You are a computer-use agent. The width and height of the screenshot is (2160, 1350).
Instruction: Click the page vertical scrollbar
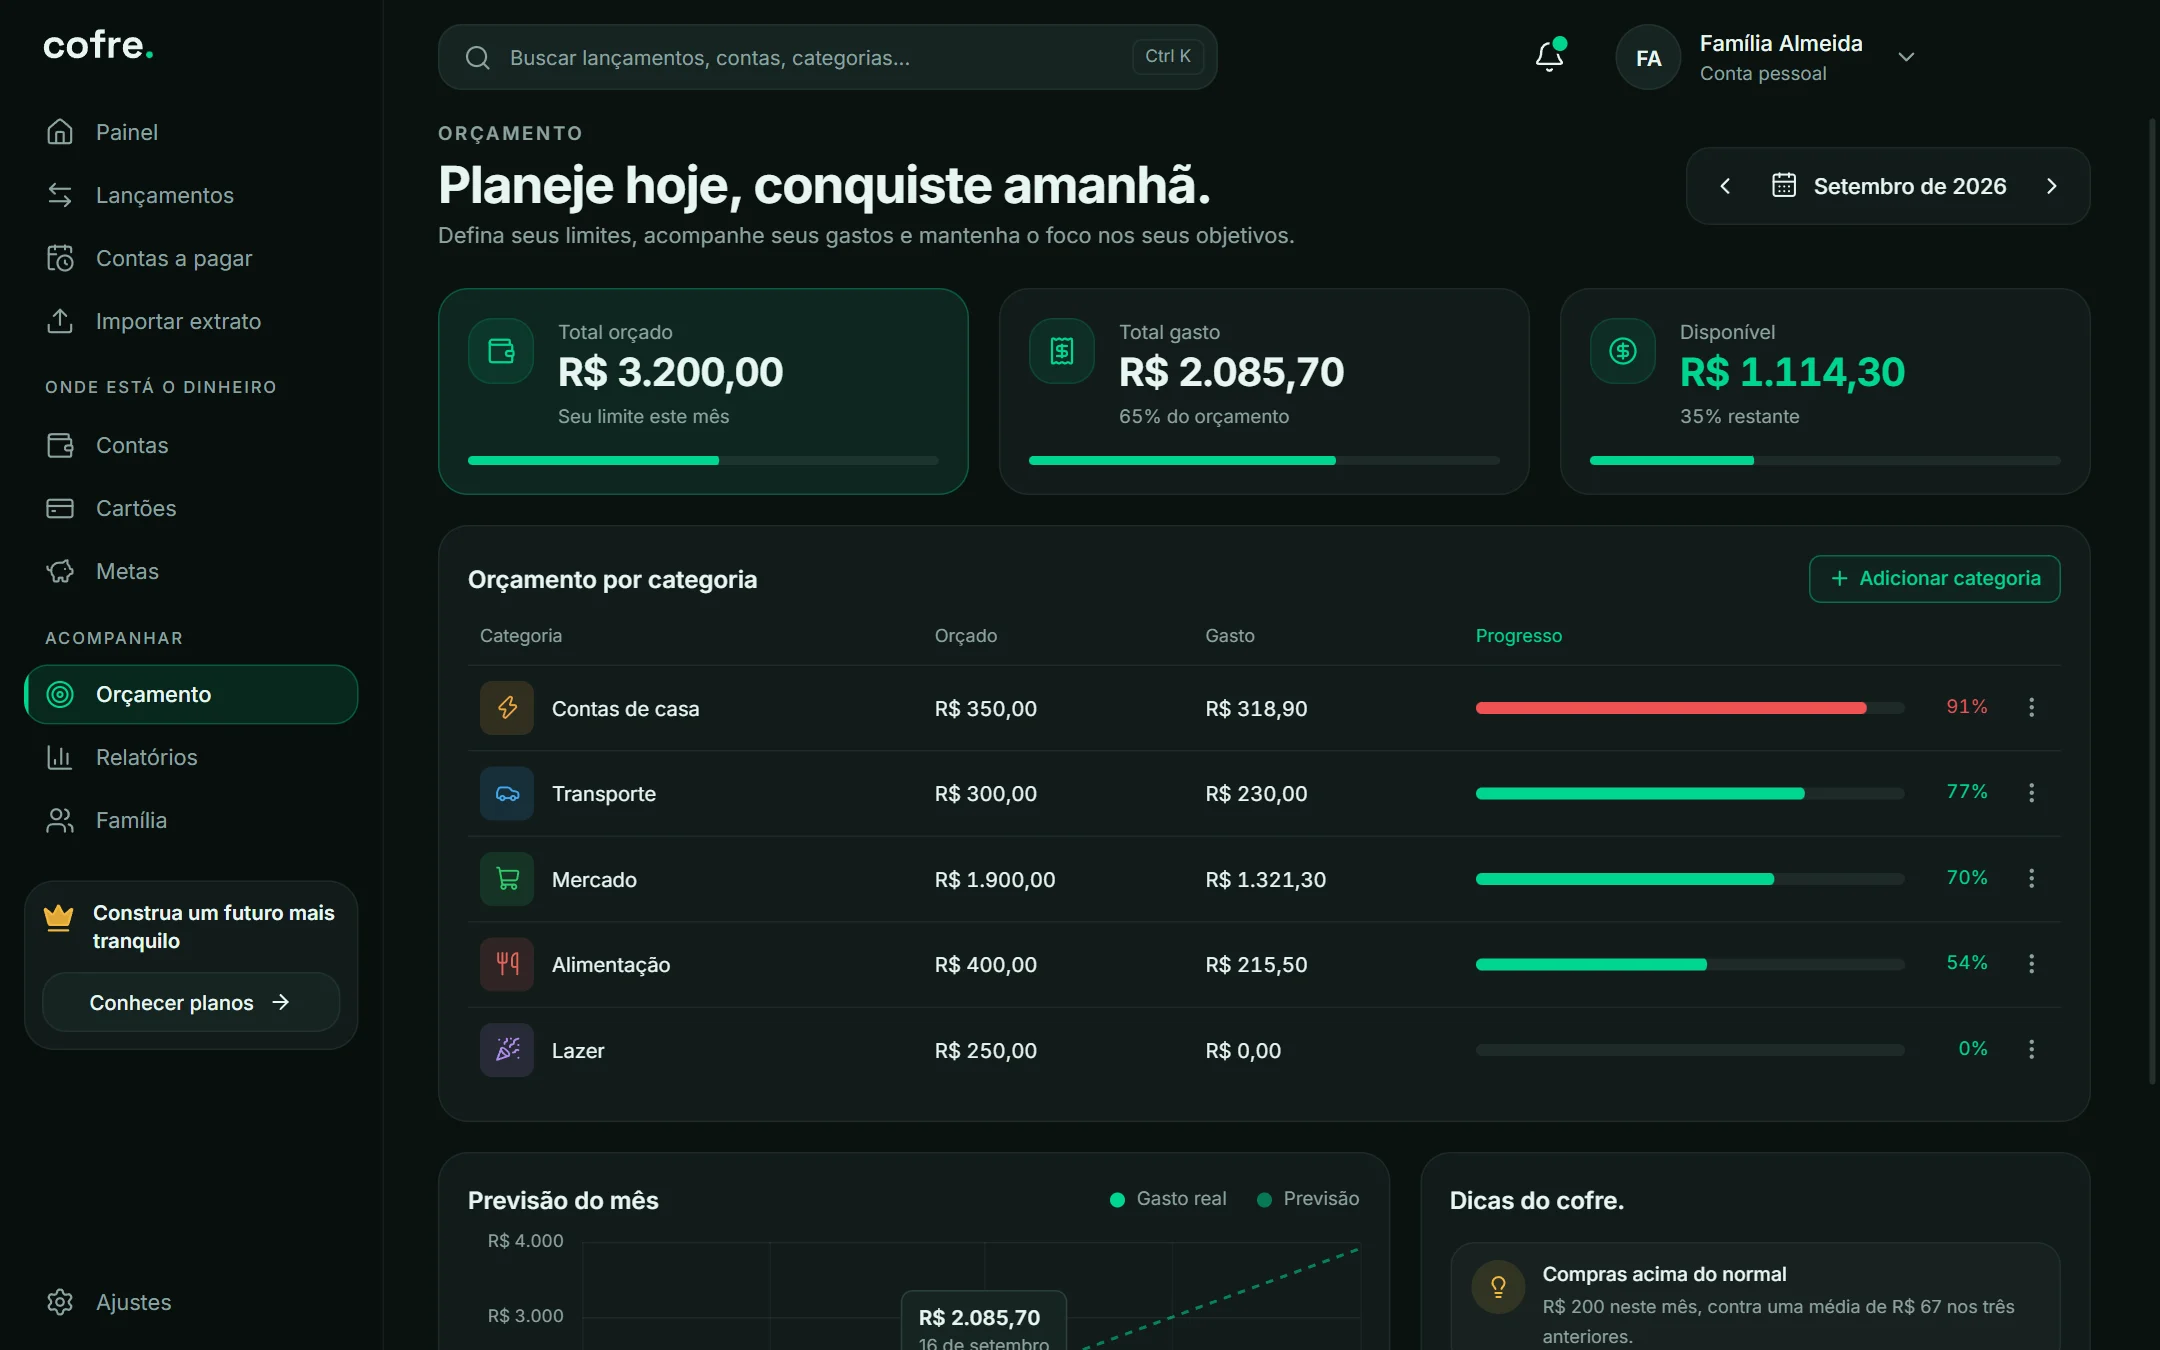point(2153,600)
